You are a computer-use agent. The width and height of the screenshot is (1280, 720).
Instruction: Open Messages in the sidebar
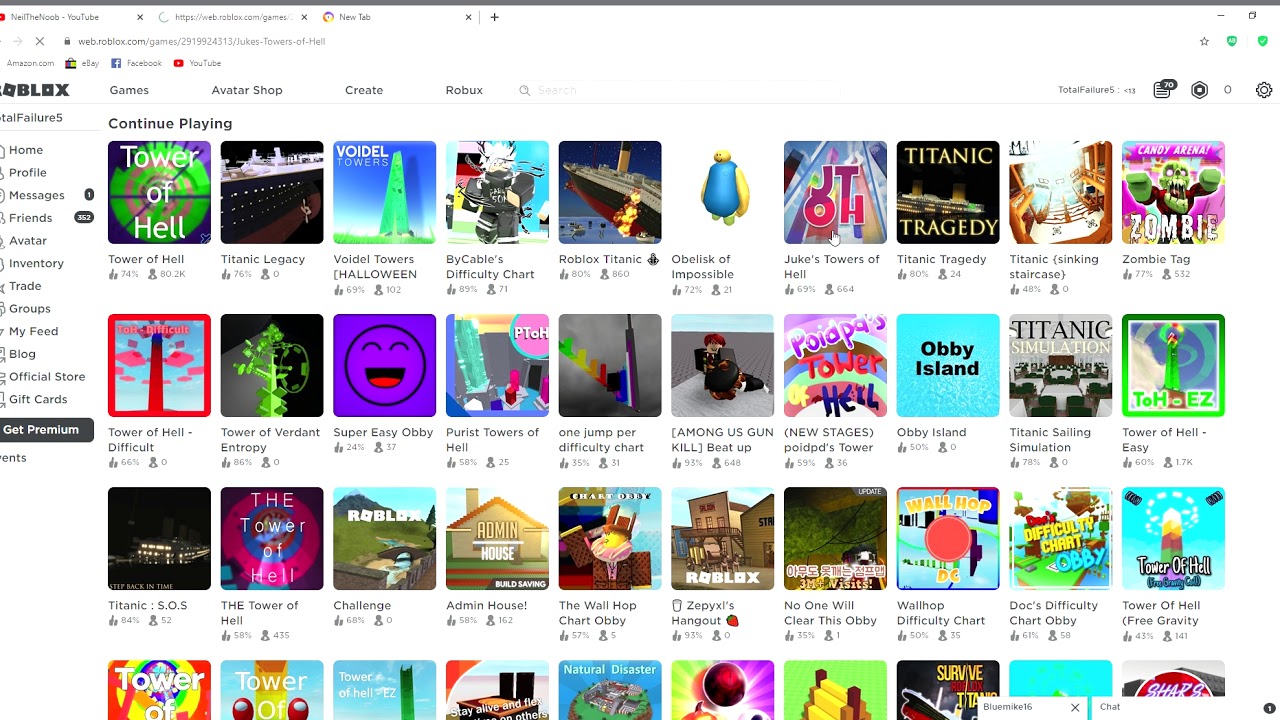pos(36,195)
